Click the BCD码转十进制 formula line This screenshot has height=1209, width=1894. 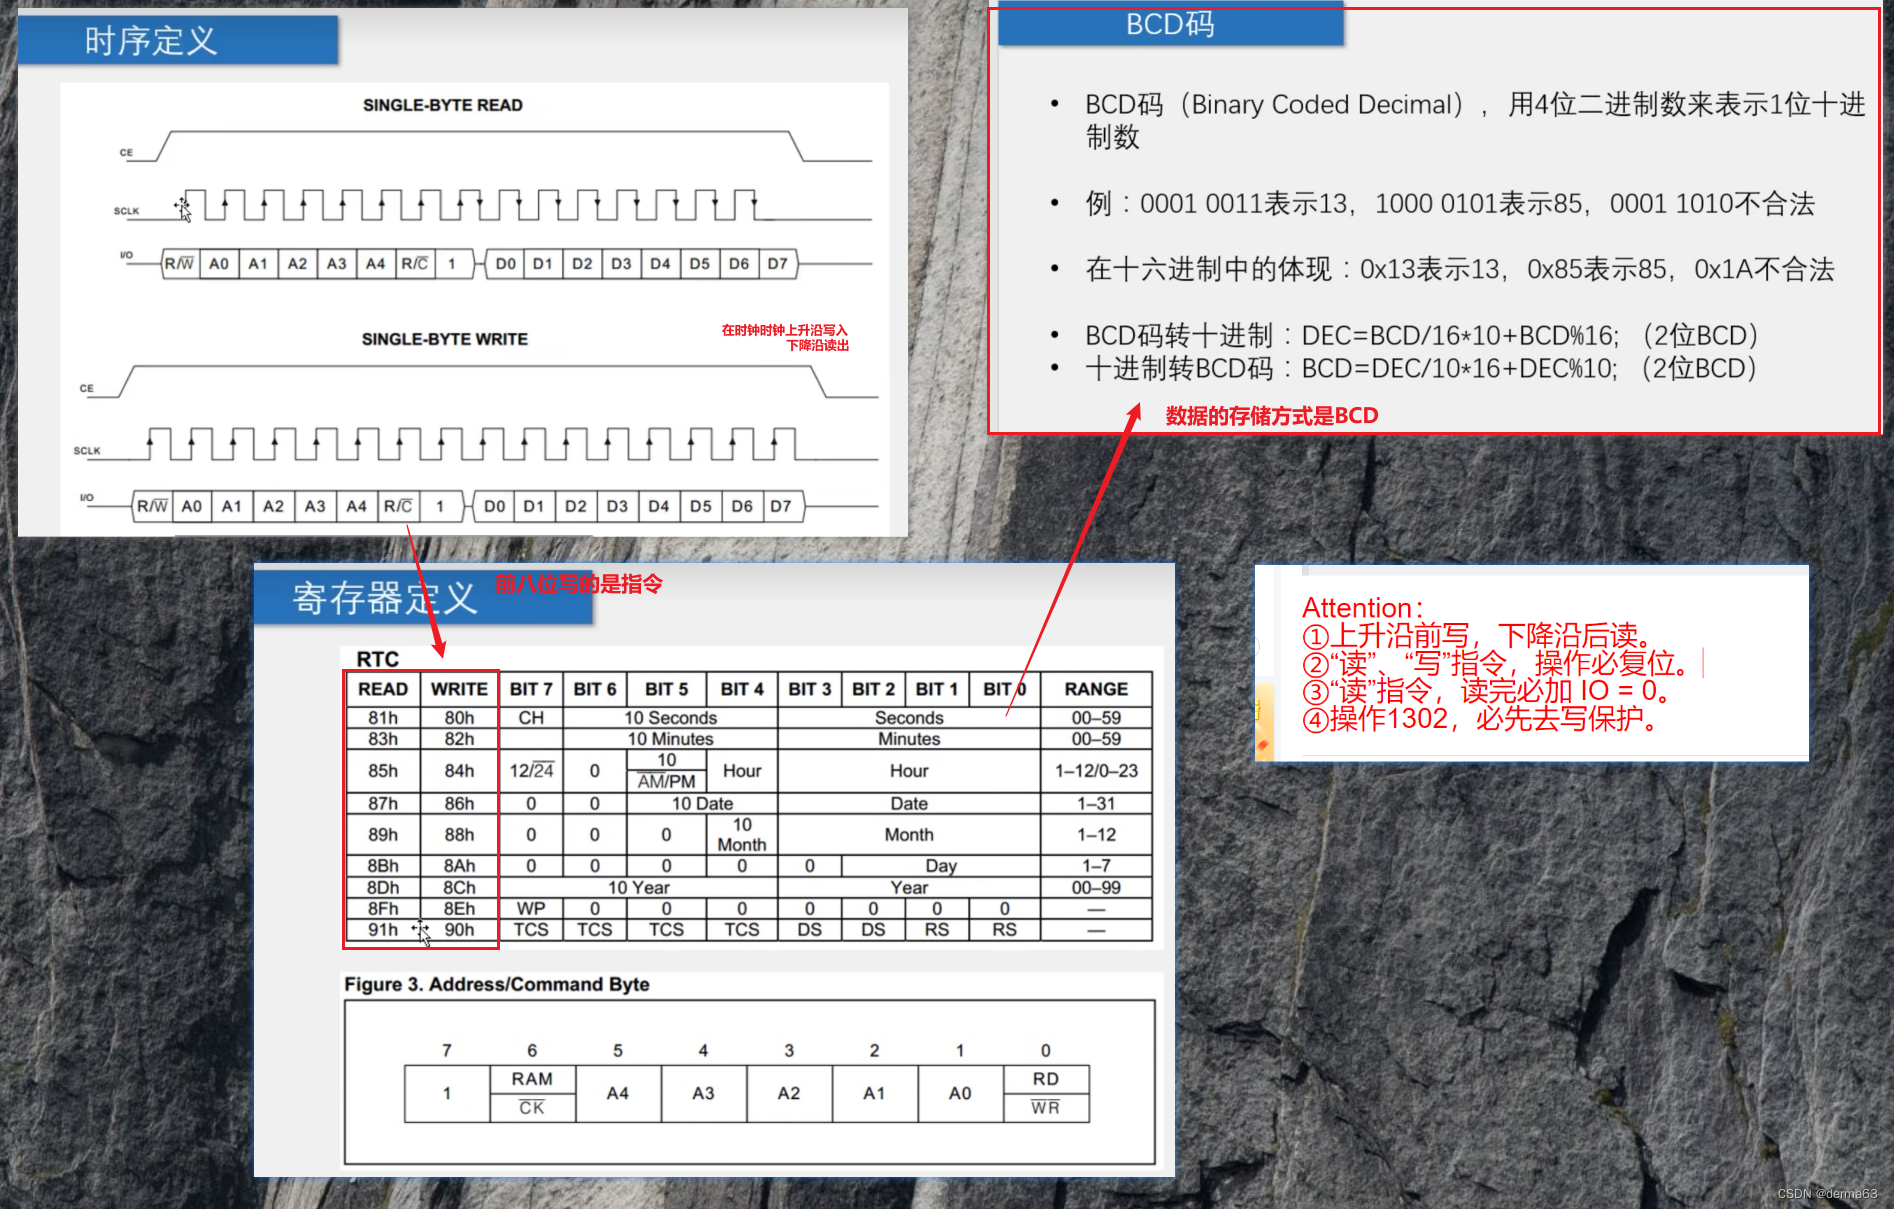click(x=1421, y=335)
